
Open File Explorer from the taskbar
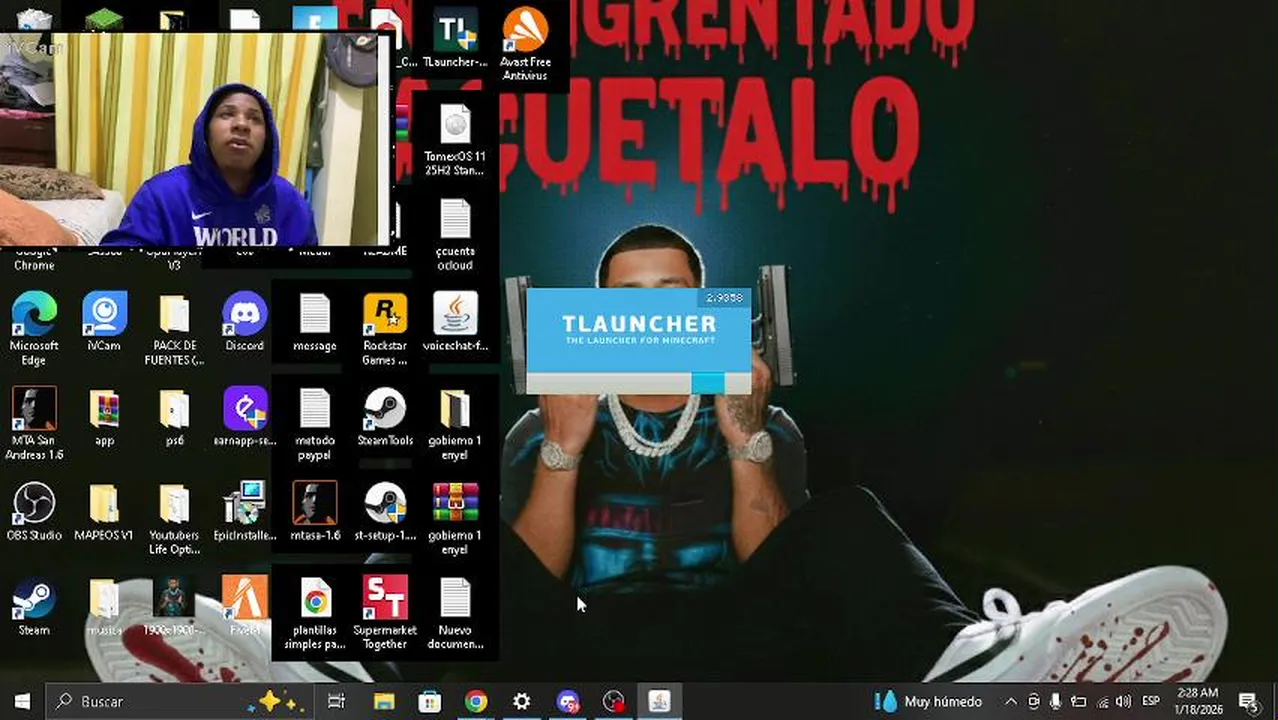pos(384,702)
